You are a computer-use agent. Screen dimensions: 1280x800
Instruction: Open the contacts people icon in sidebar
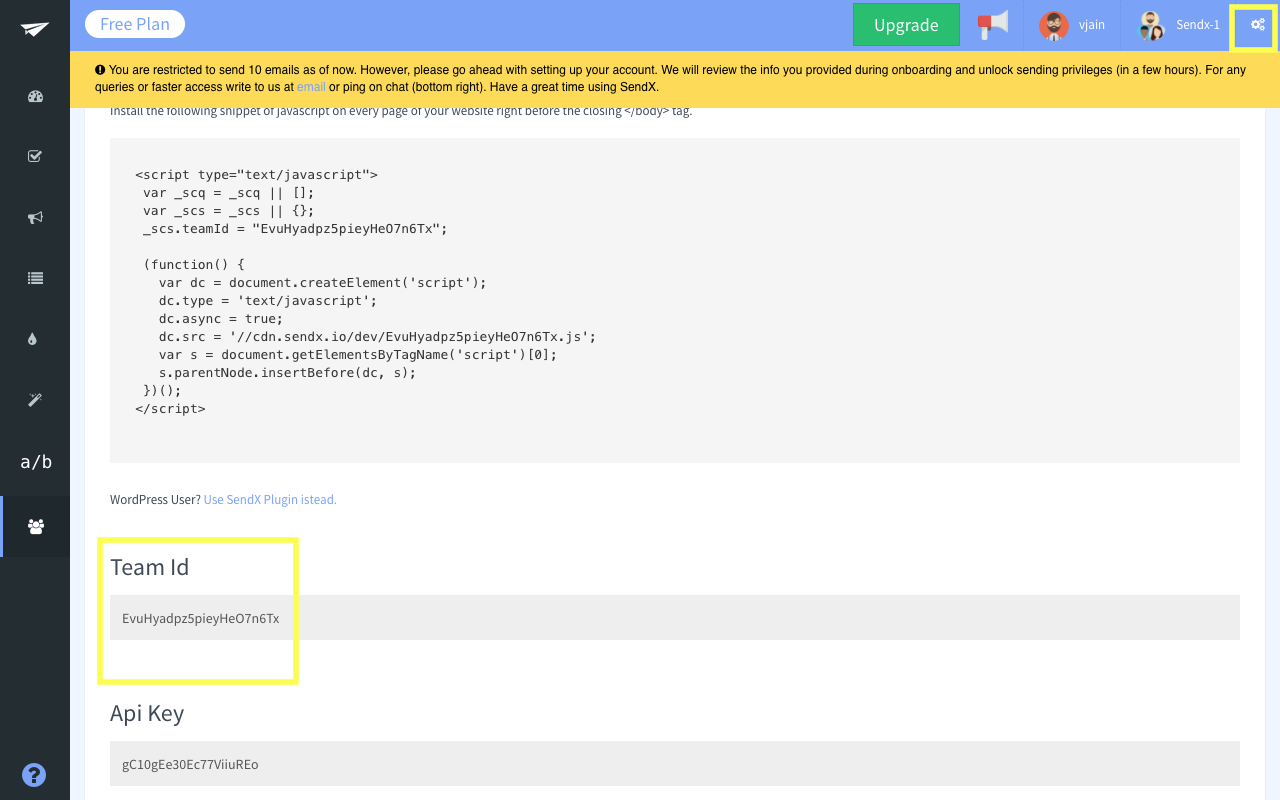(x=36, y=526)
